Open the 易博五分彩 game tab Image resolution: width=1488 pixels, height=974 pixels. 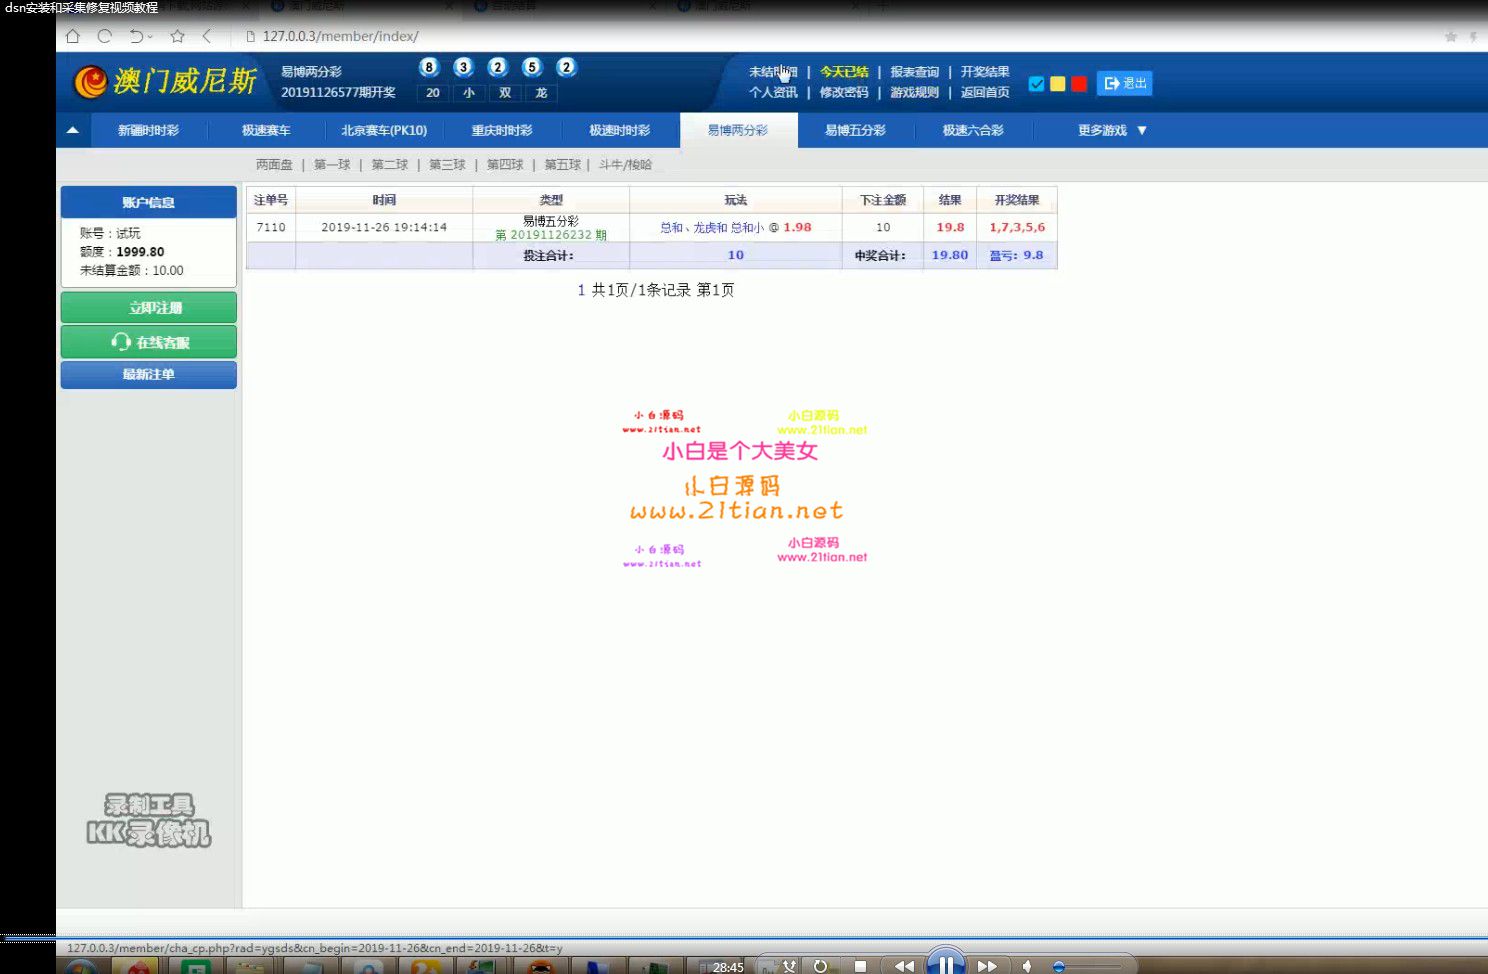pyautogui.click(x=855, y=130)
